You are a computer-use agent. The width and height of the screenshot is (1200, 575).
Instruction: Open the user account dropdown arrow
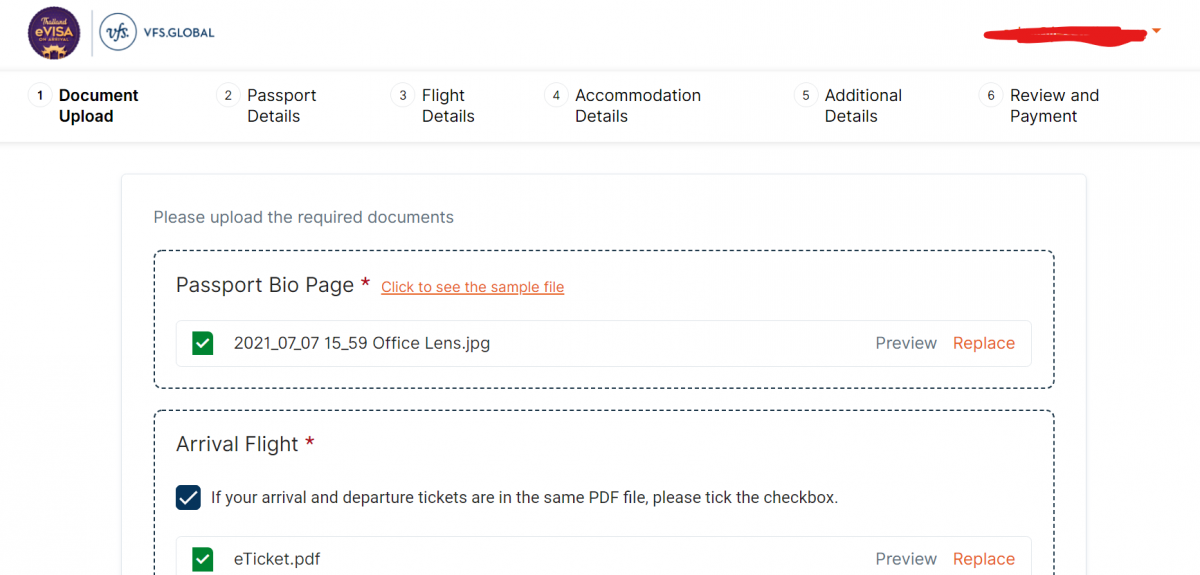pos(1156,31)
